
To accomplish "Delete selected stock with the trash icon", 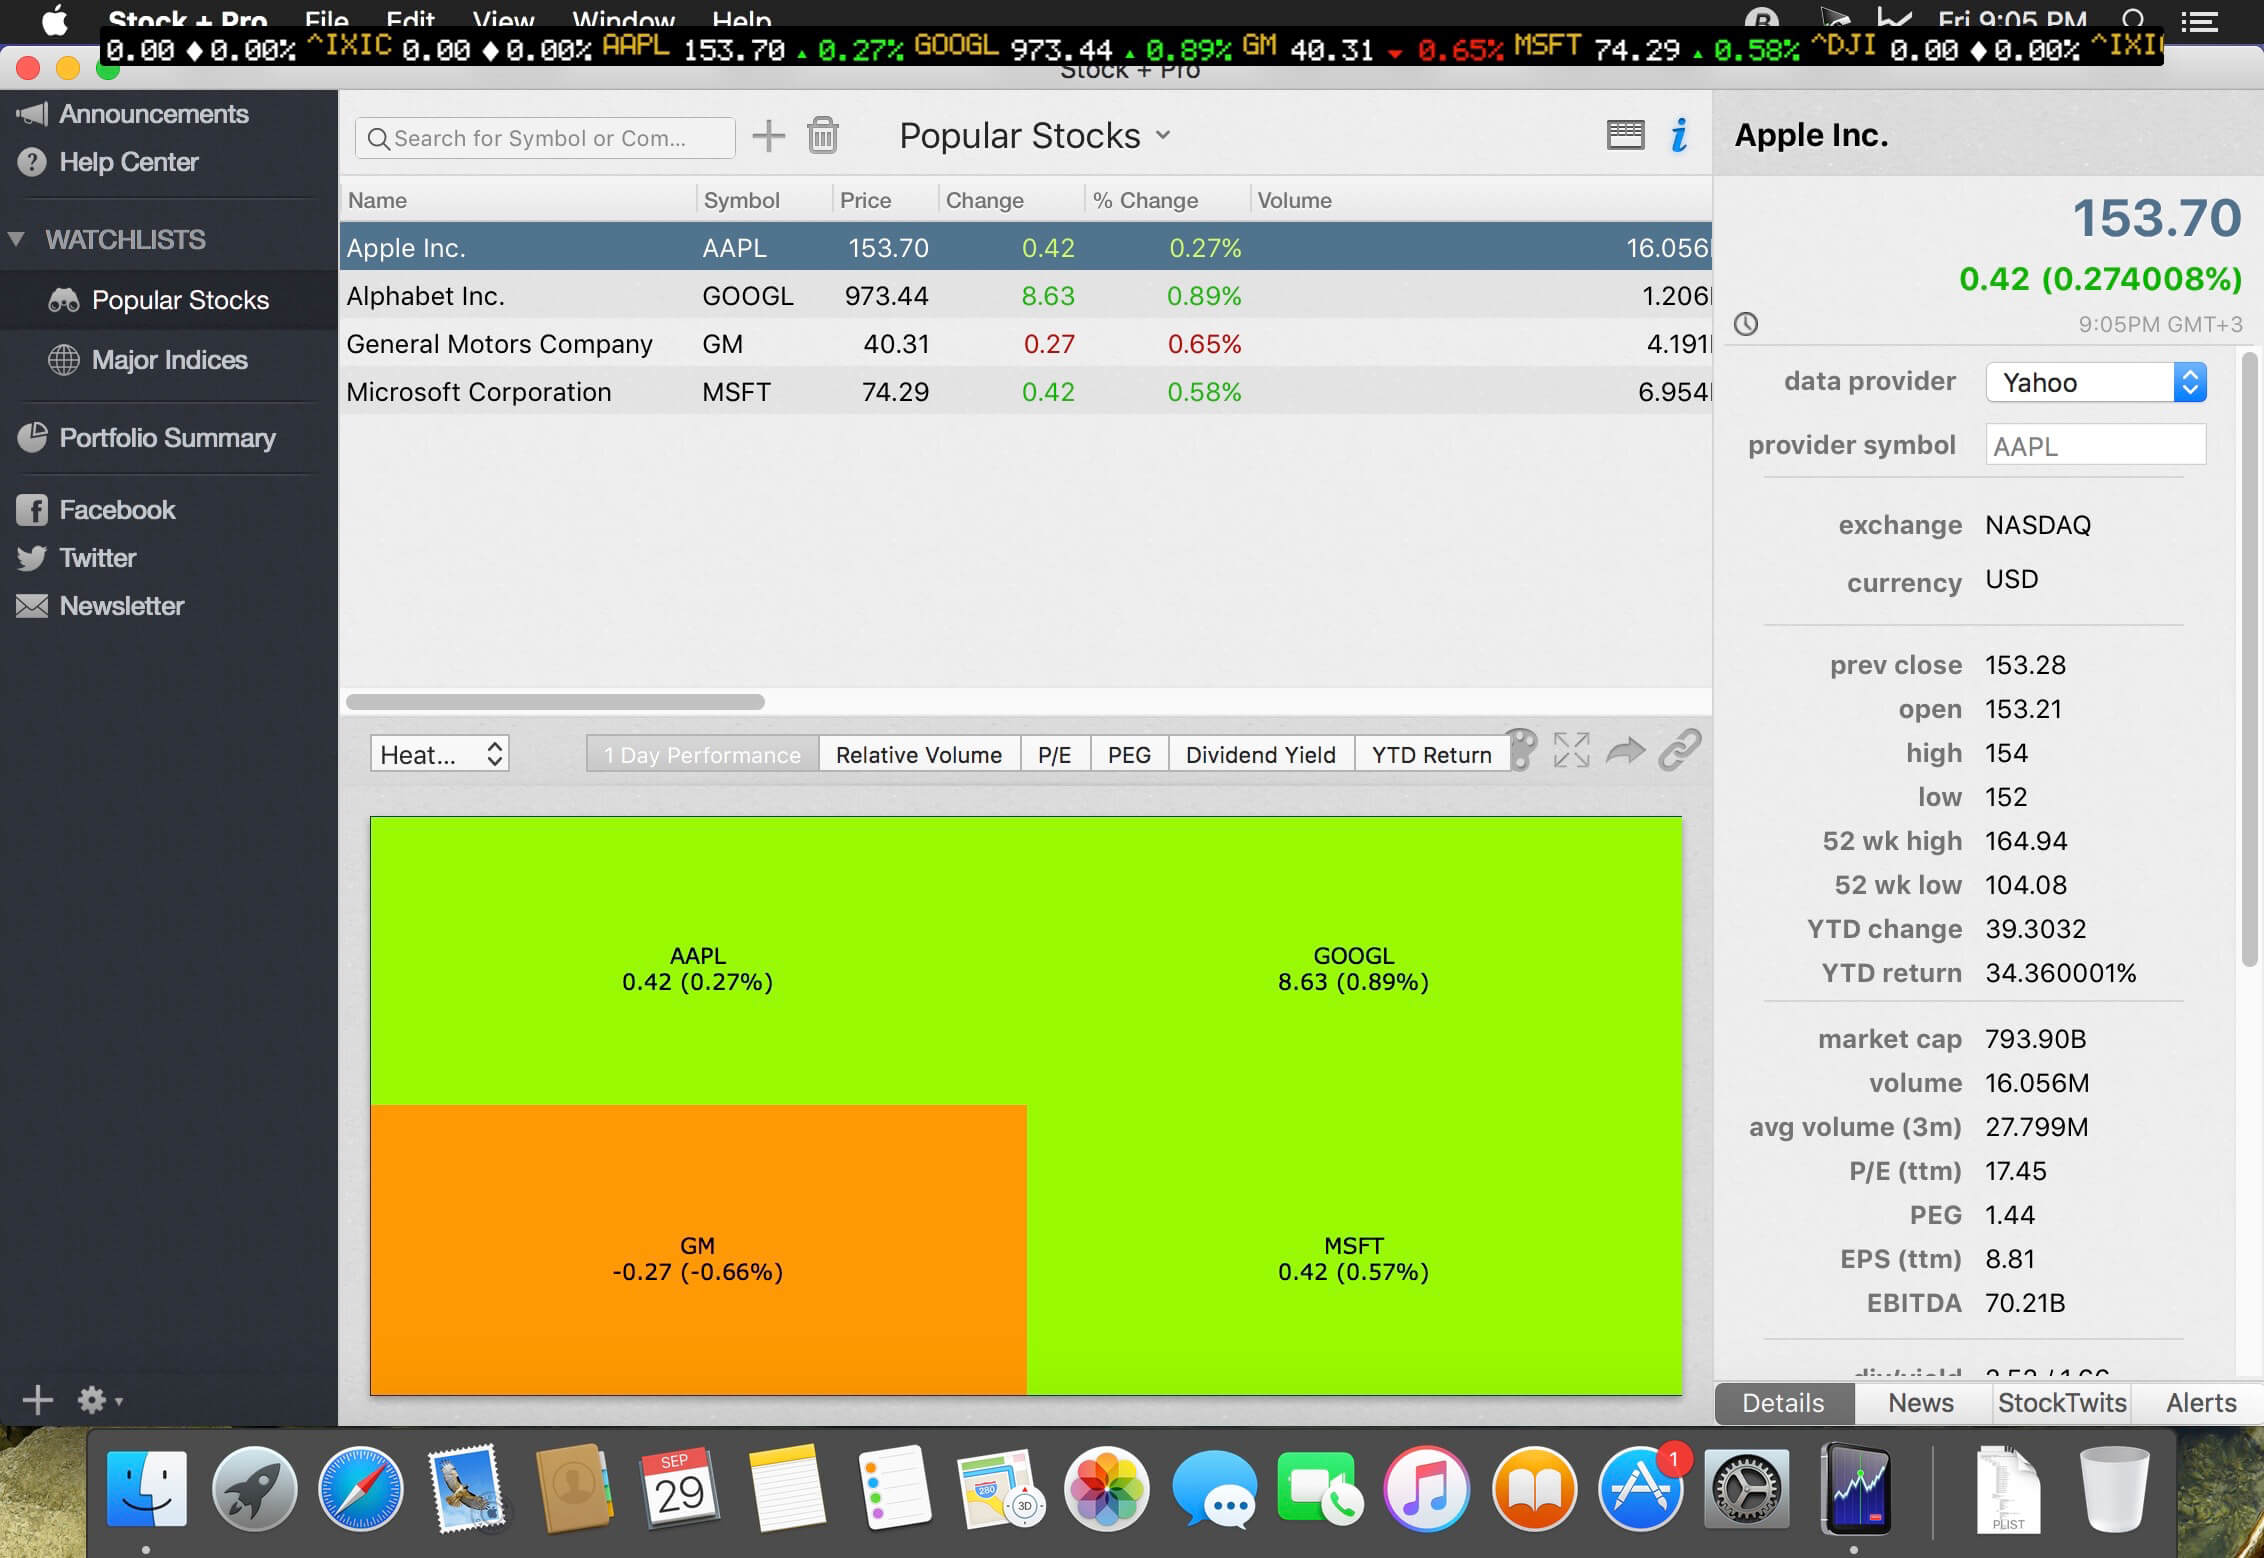I will [823, 136].
